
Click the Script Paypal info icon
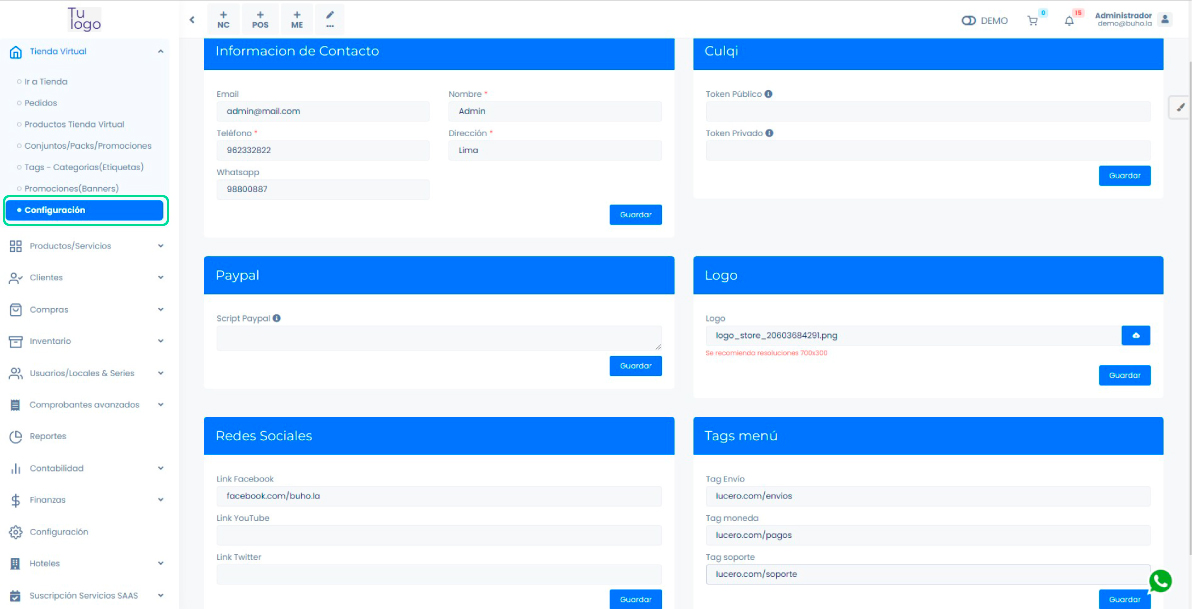(276, 319)
